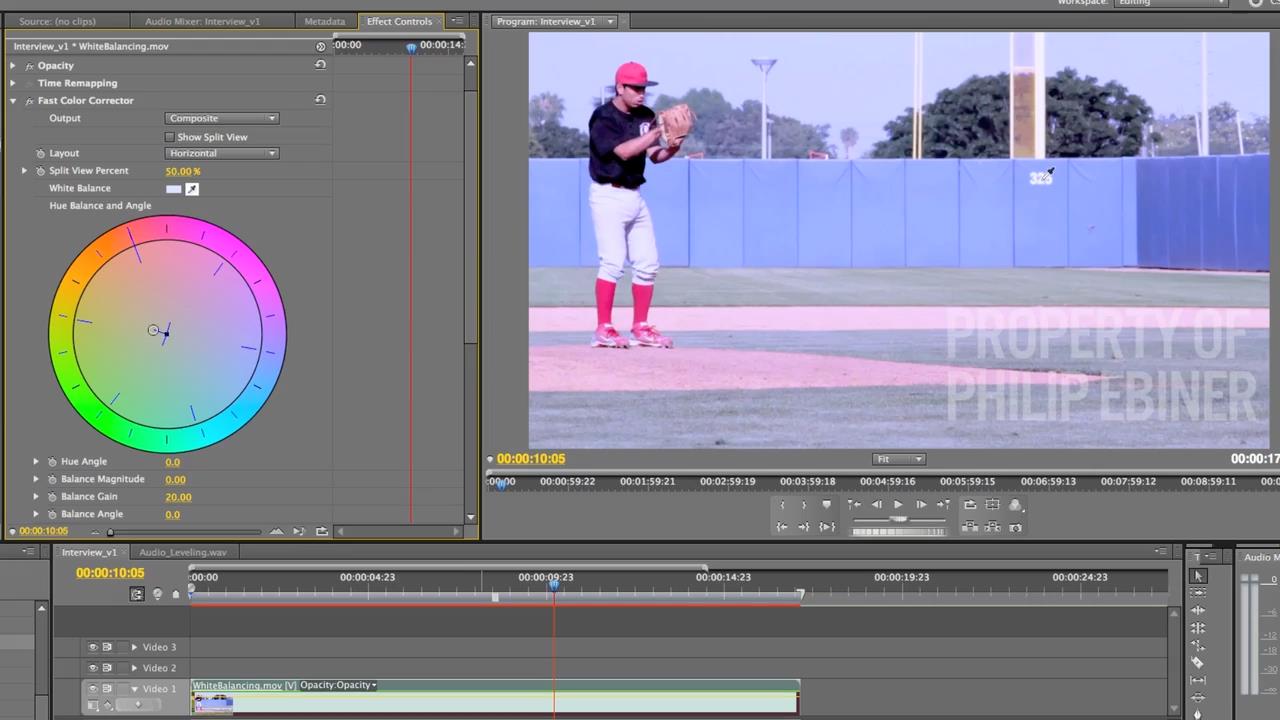Click the Go to In Point icon

click(x=782, y=527)
